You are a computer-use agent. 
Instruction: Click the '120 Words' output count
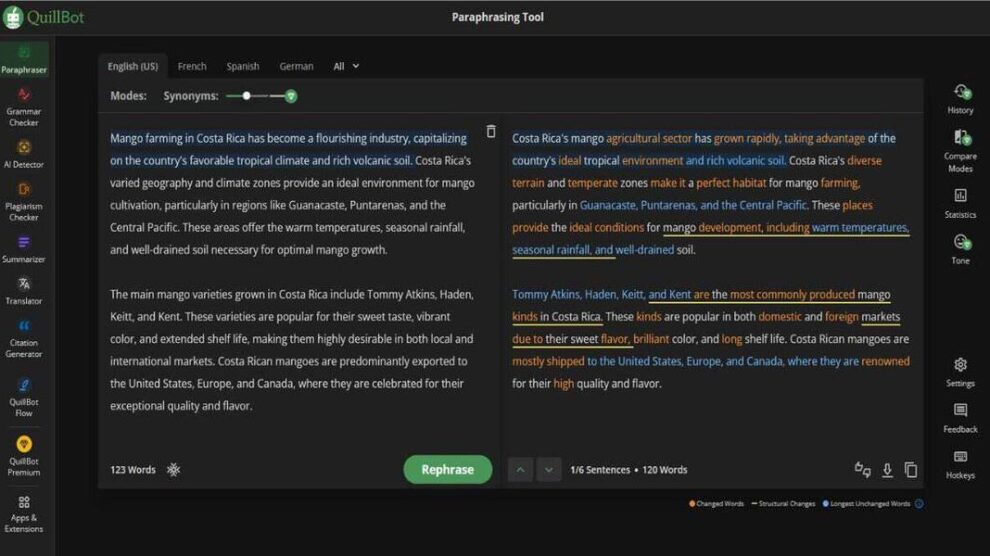click(x=664, y=470)
